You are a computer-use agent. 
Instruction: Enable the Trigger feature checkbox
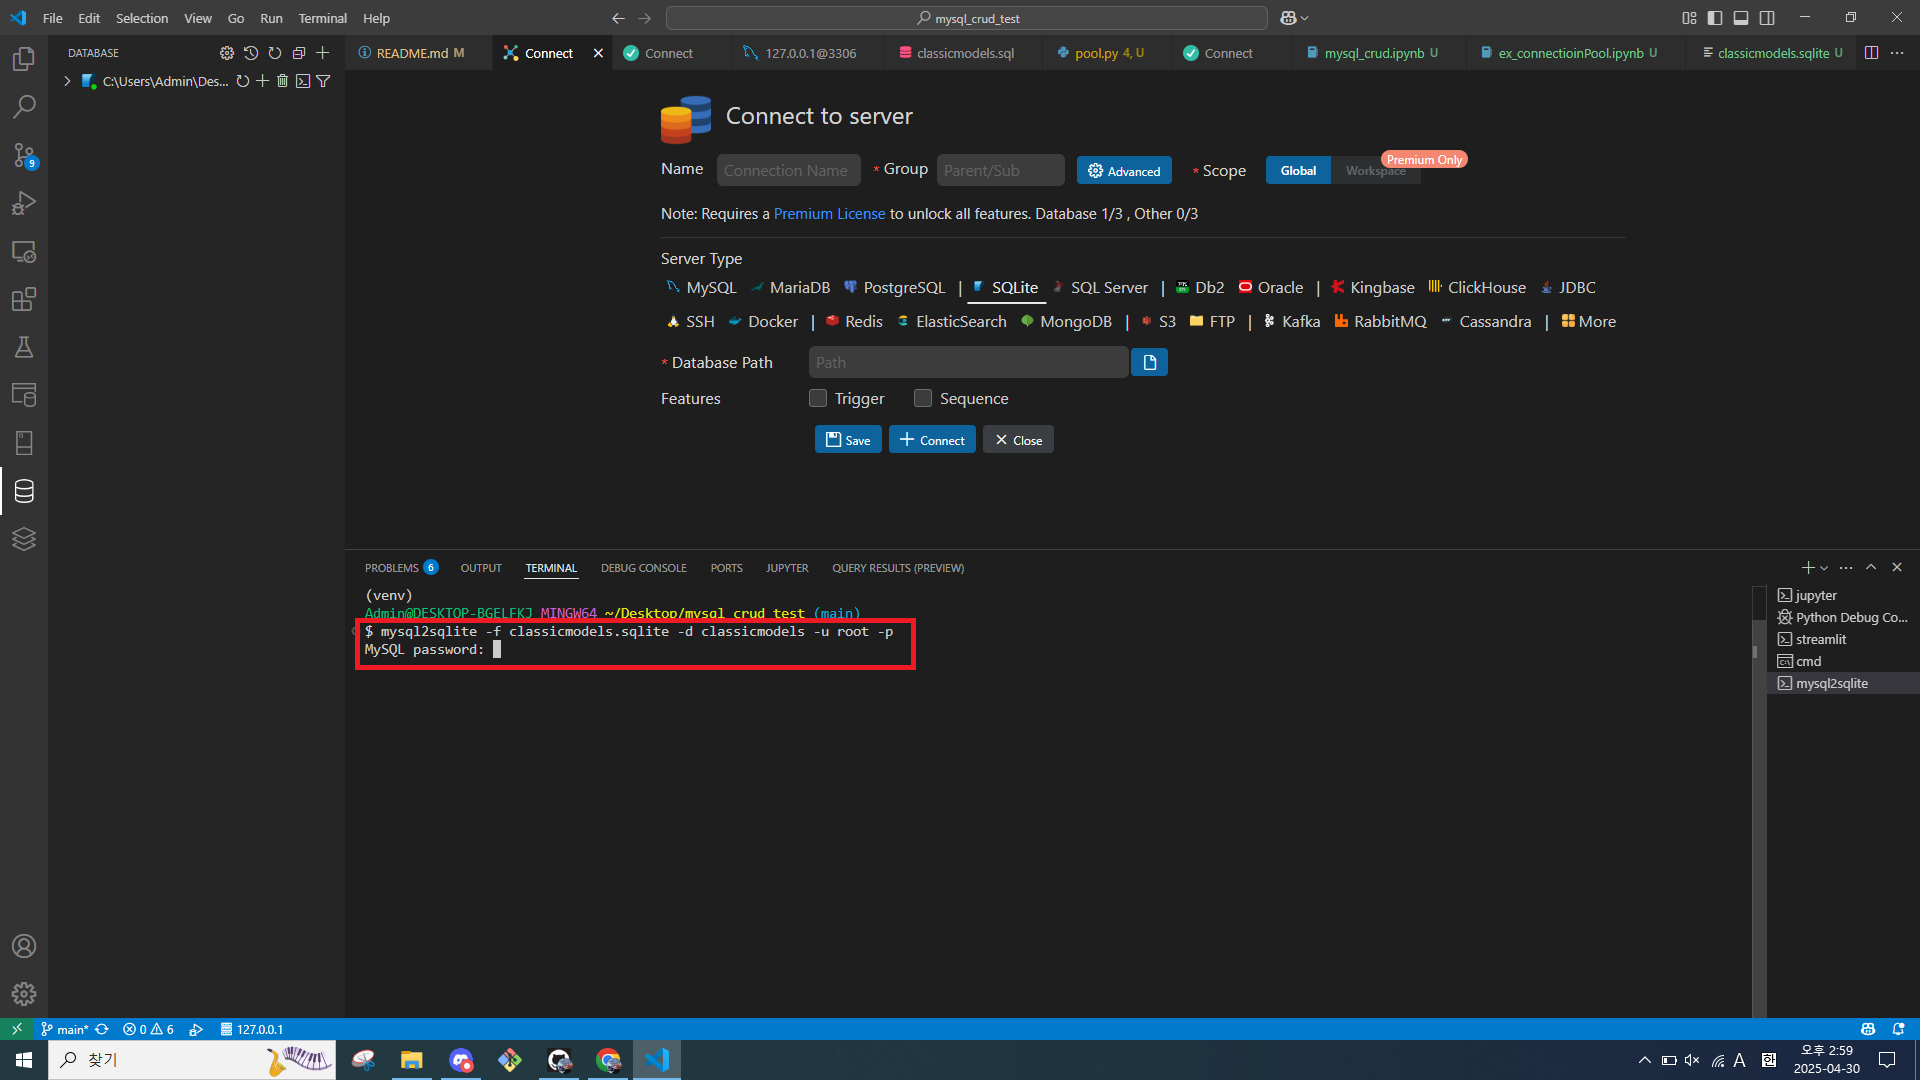coord(818,398)
